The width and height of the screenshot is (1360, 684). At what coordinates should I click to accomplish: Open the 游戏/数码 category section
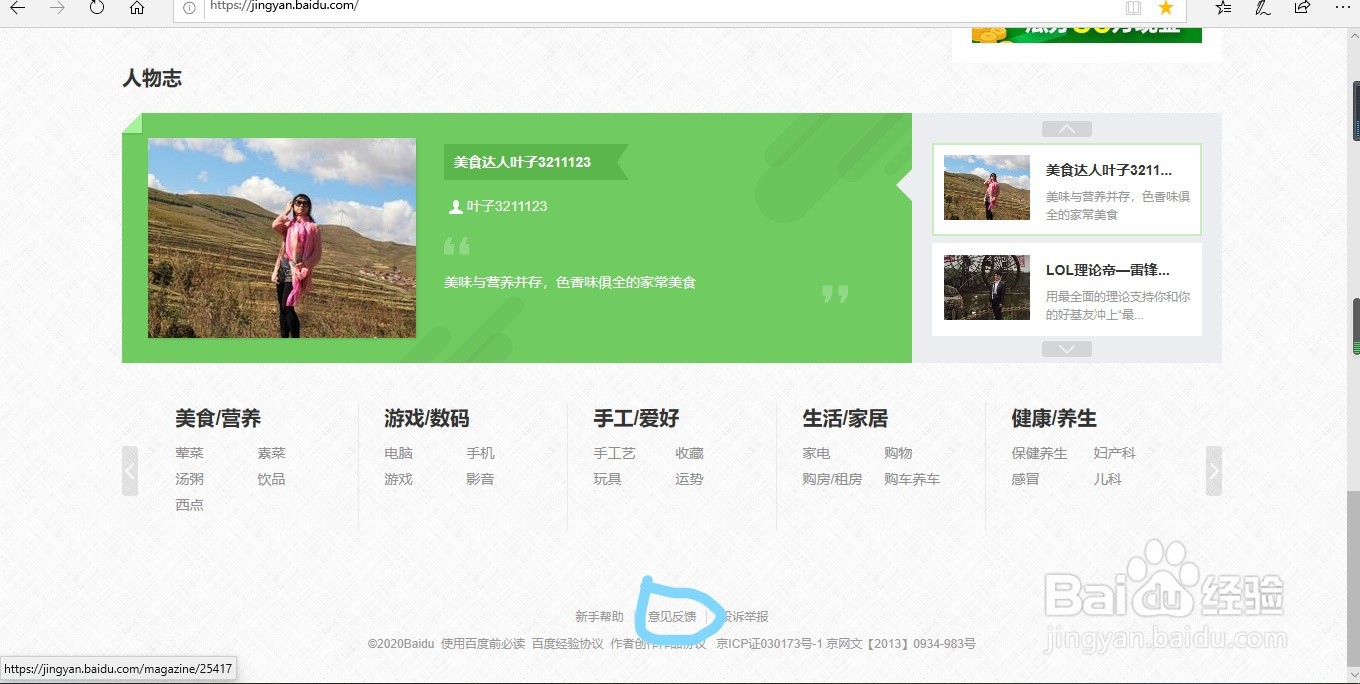click(426, 418)
